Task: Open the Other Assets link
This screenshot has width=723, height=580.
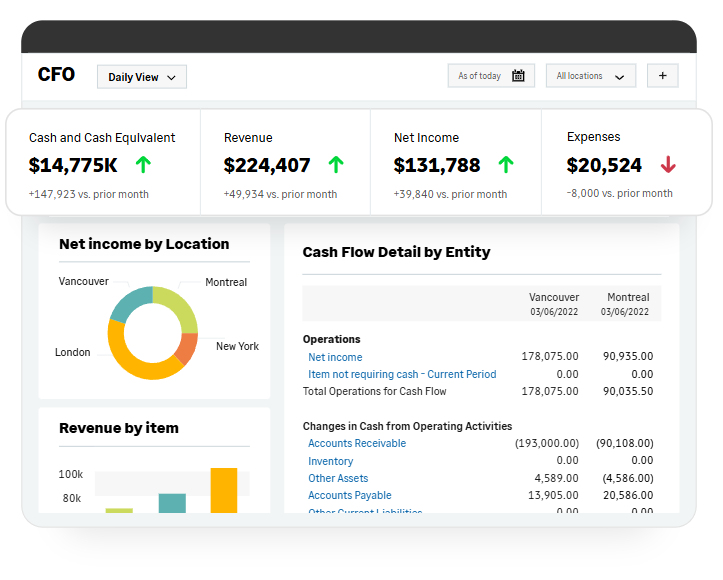Action: pyautogui.click(x=338, y=479)
